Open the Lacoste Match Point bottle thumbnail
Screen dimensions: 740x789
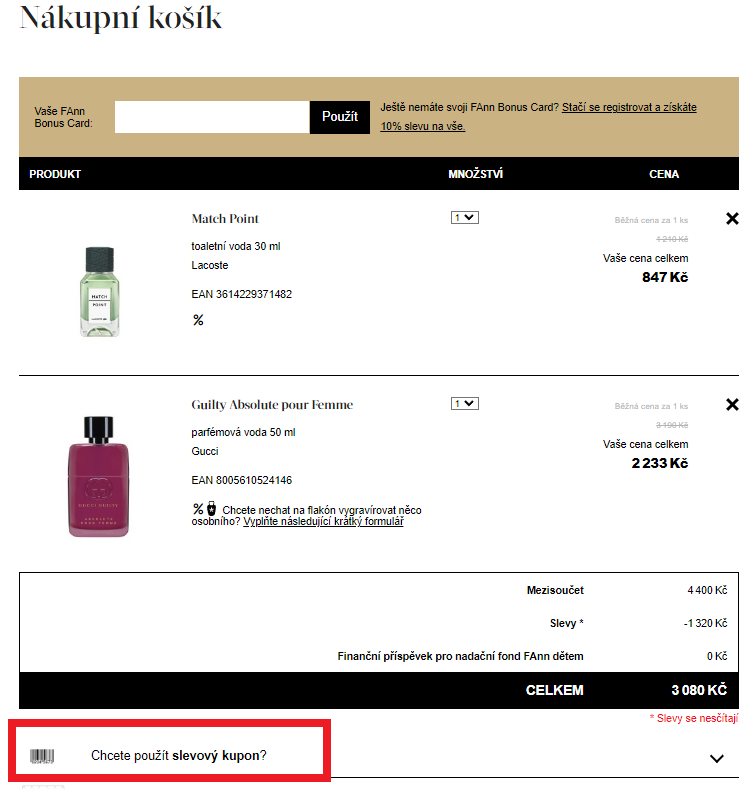click(98, 289)
